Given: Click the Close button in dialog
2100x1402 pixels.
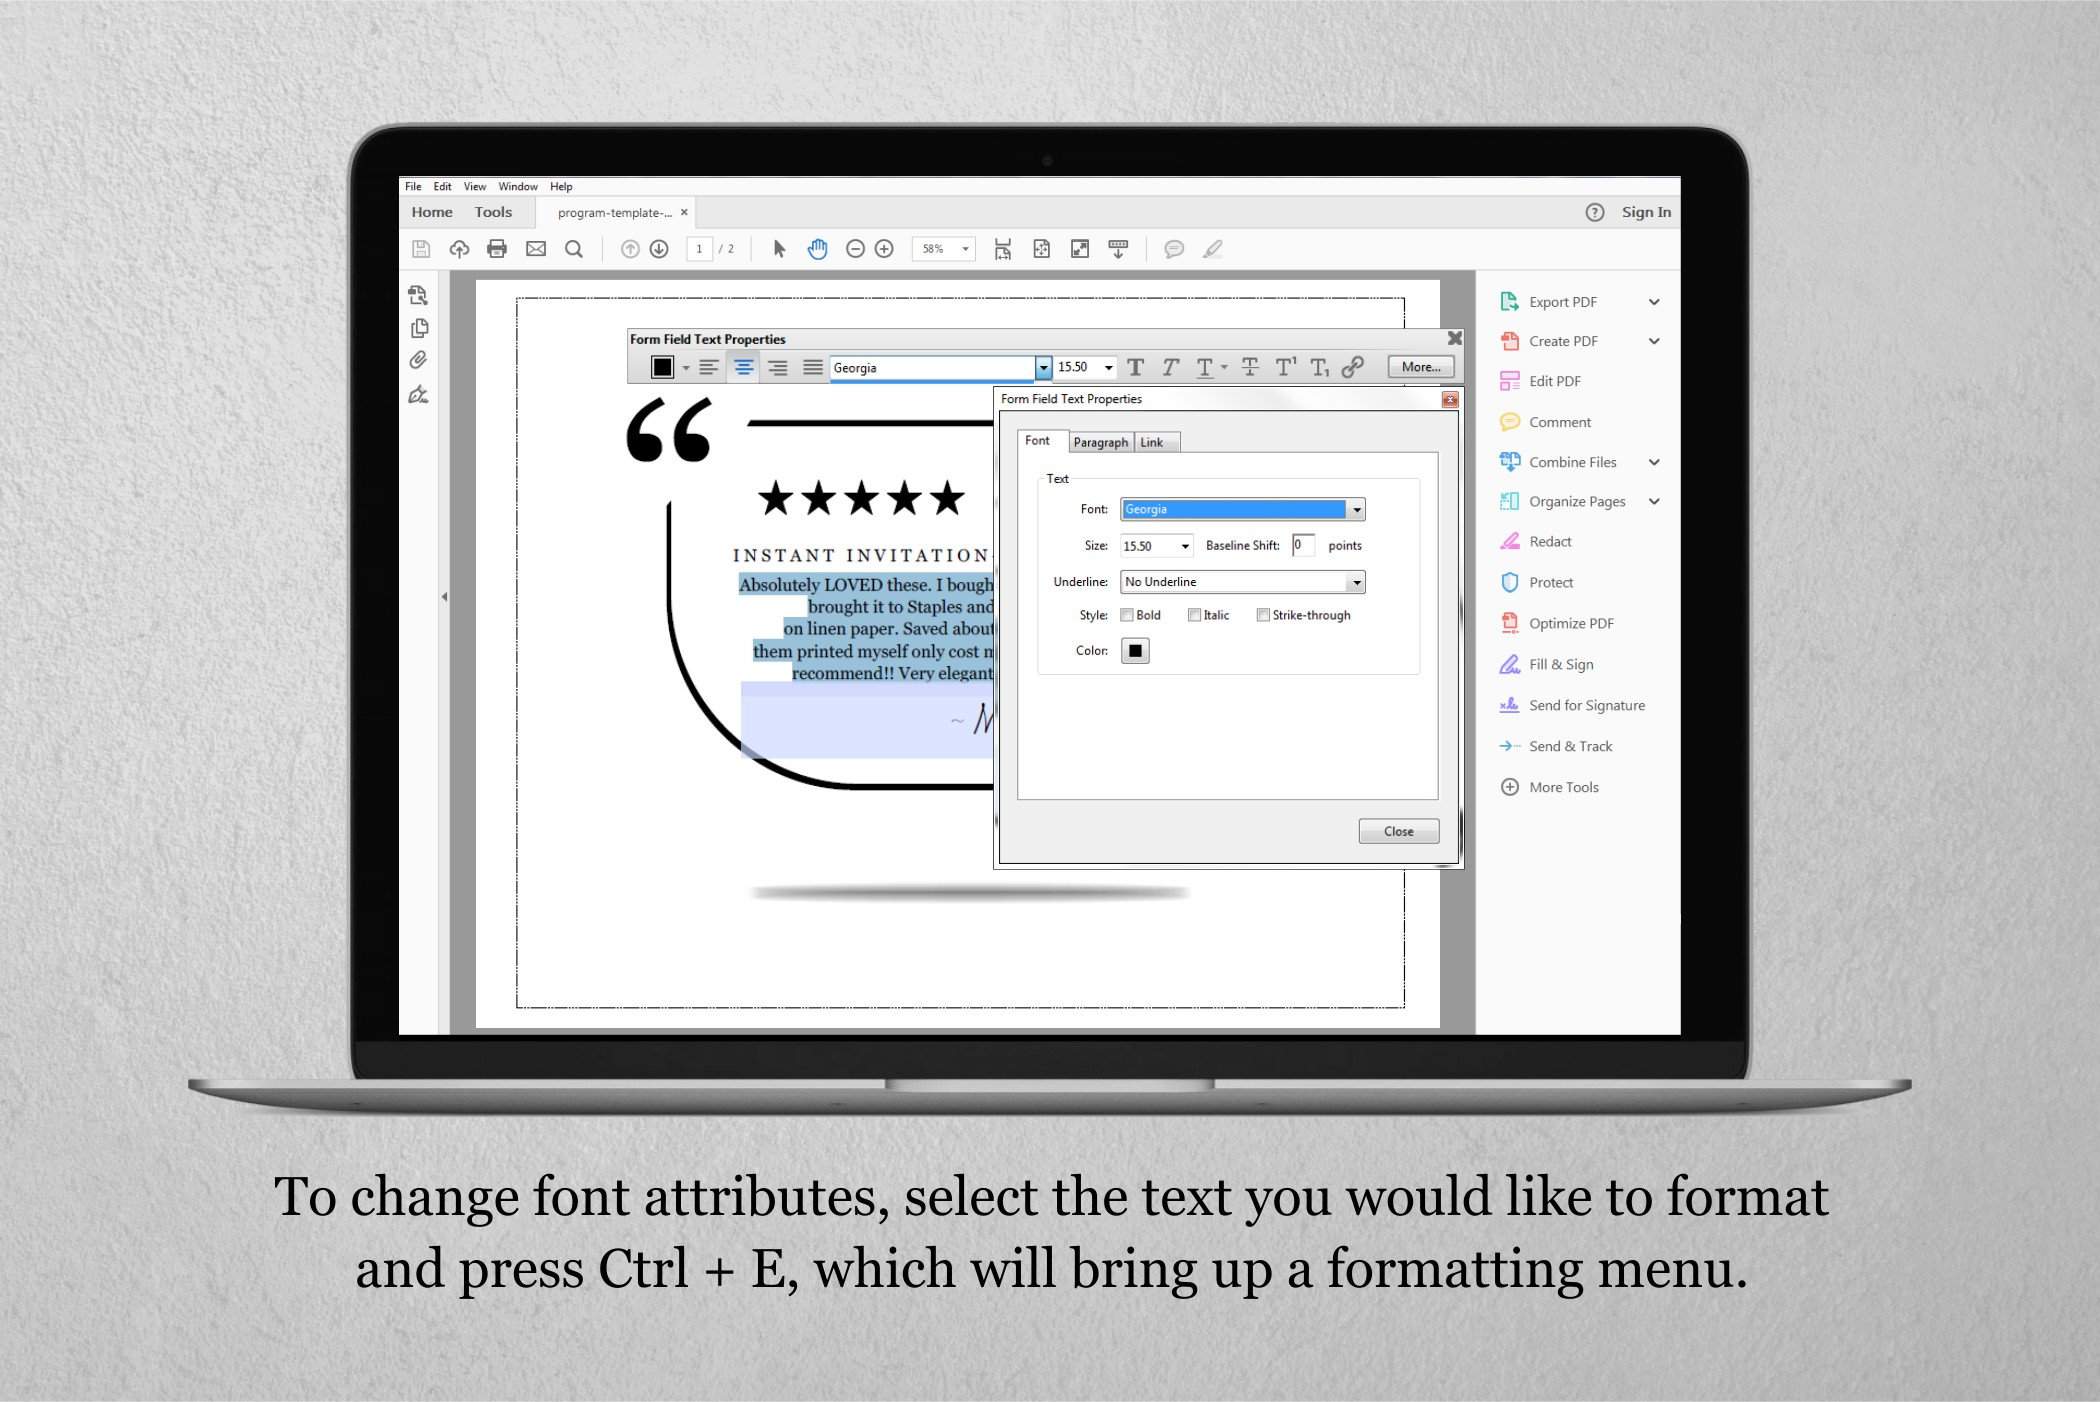Looking at the screenshot, I should (x=1397, y=831).
